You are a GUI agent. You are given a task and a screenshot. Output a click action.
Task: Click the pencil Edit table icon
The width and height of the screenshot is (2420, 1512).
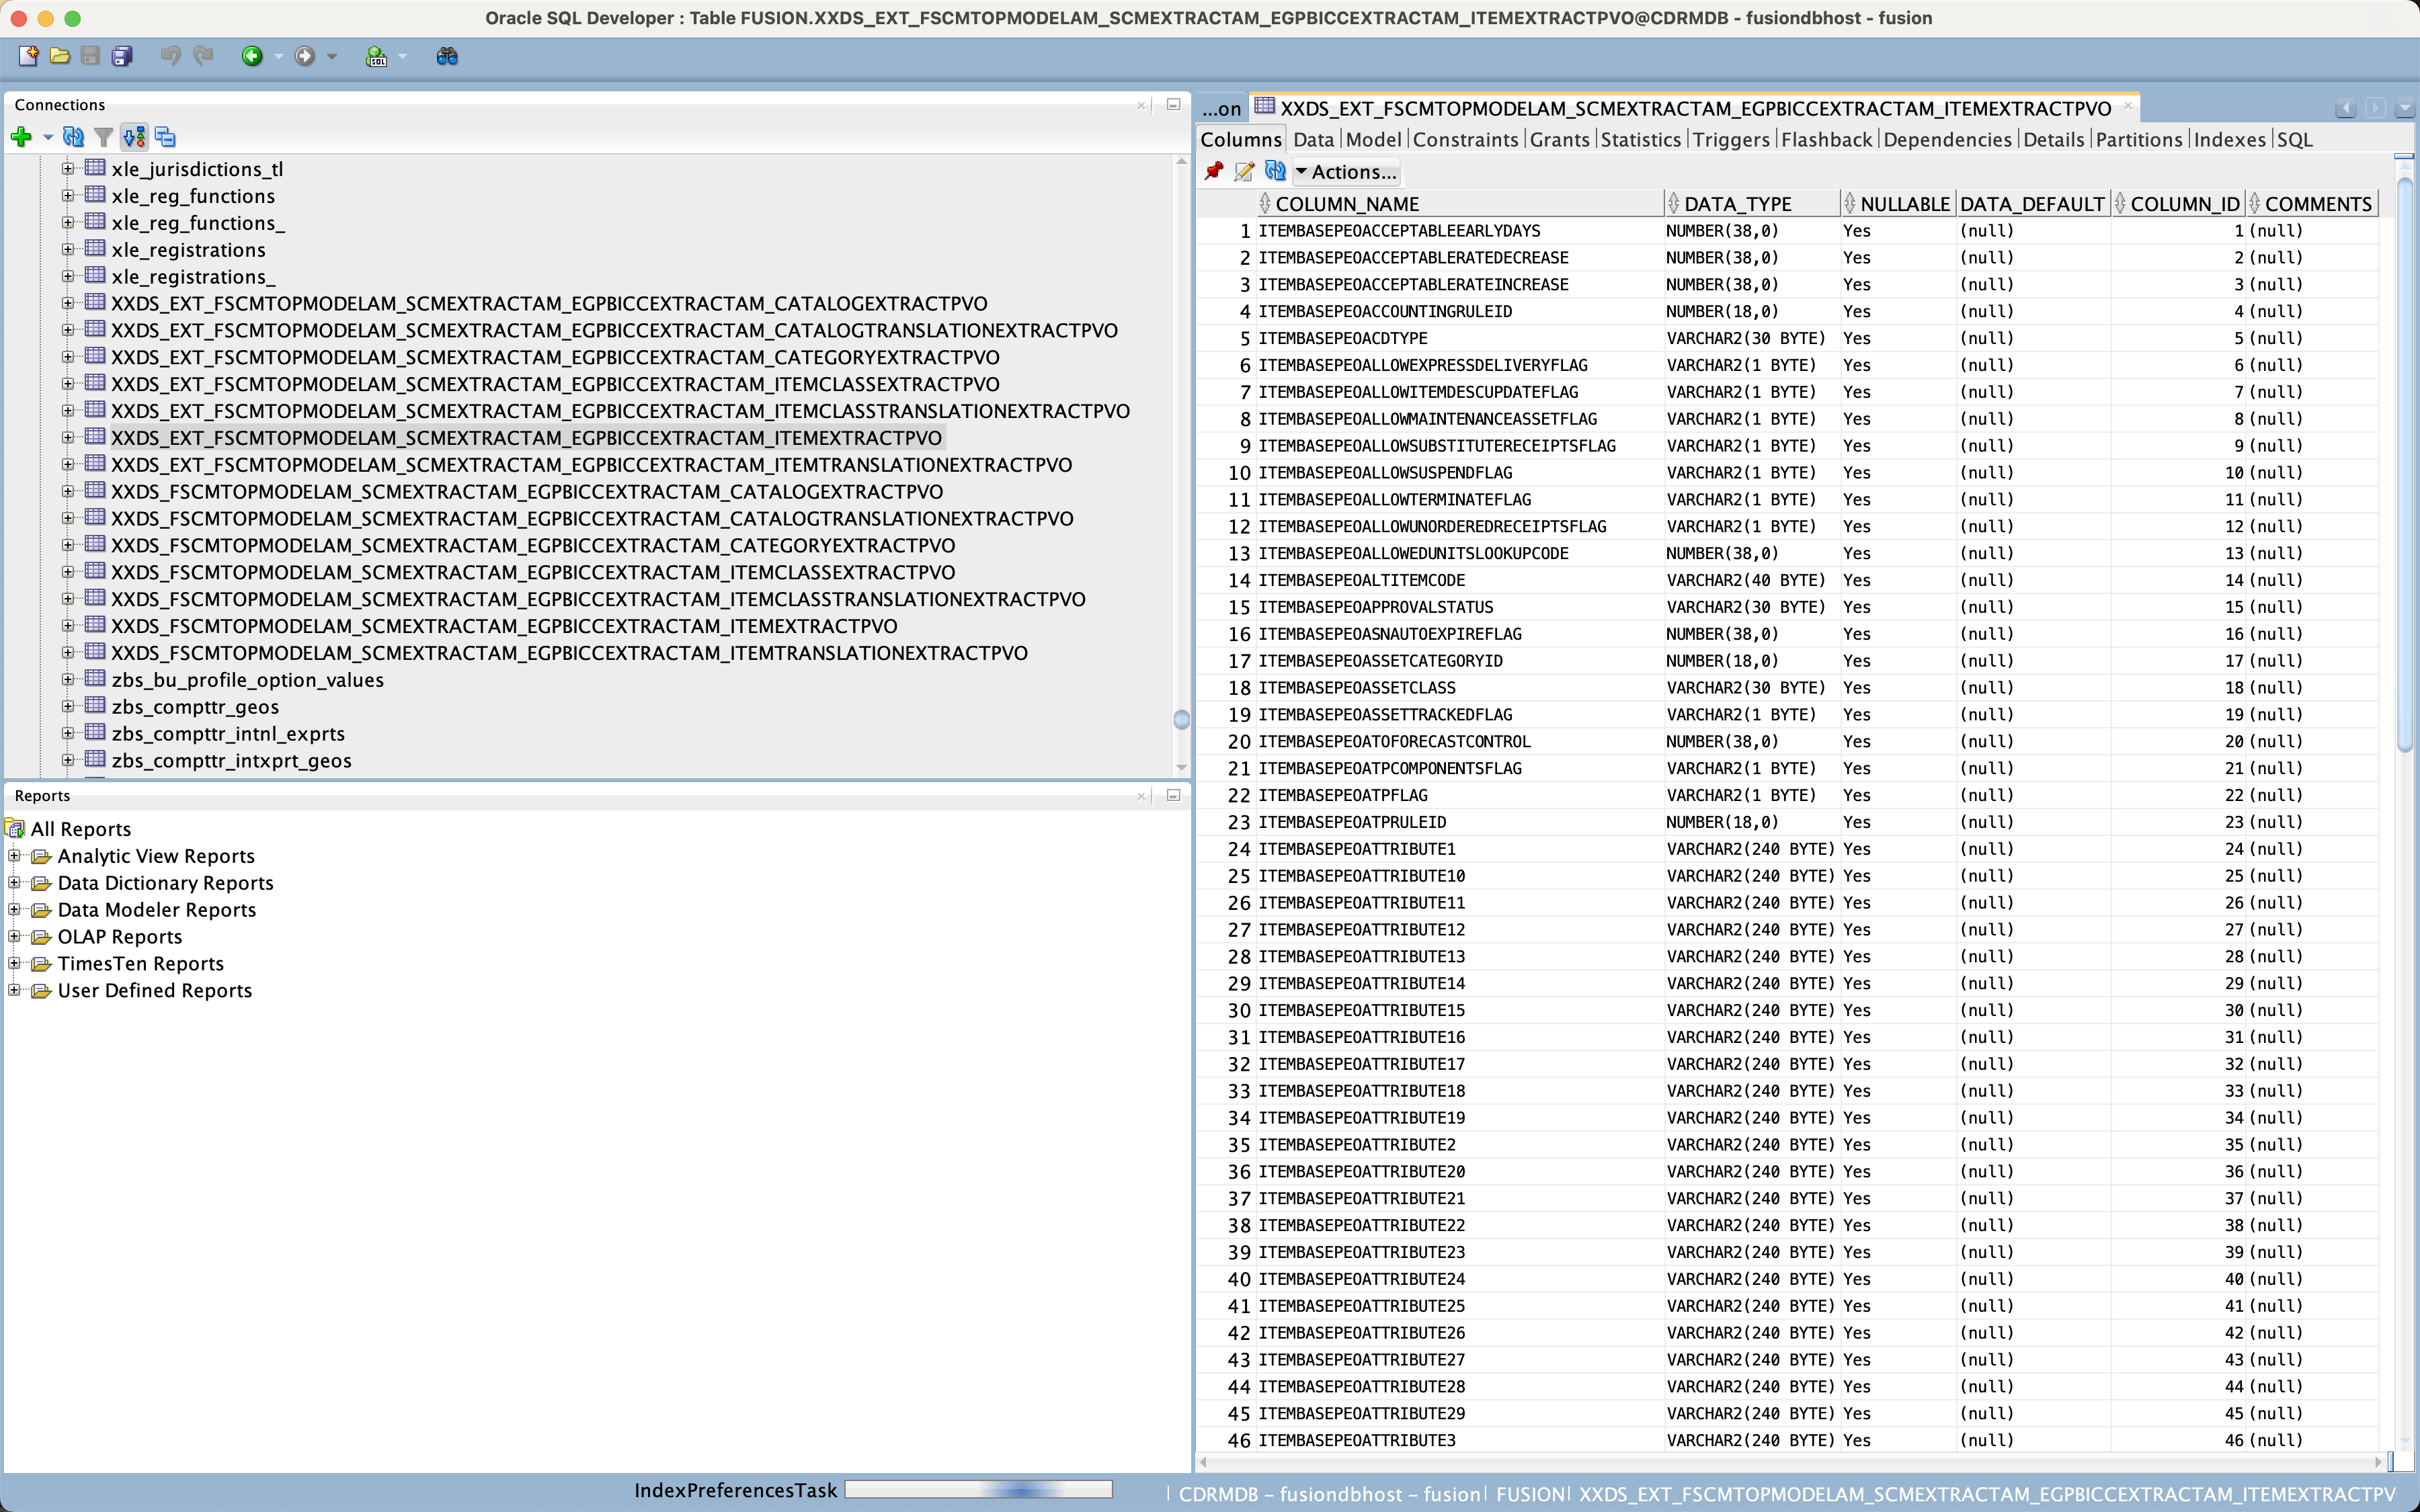(x=1244, y=171)
